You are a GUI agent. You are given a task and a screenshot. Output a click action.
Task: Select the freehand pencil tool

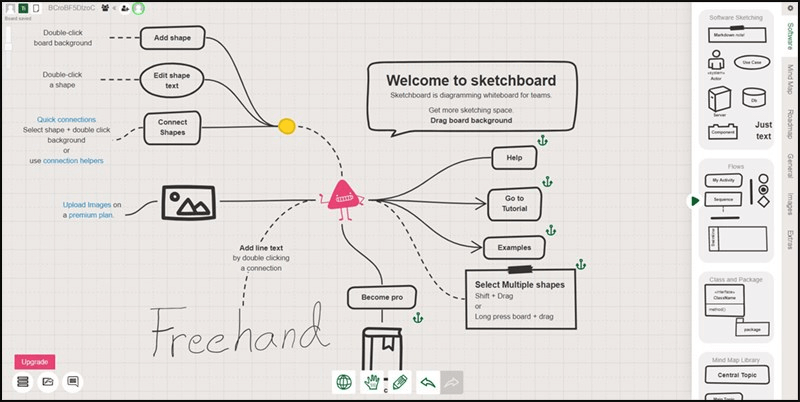(400, 381)
